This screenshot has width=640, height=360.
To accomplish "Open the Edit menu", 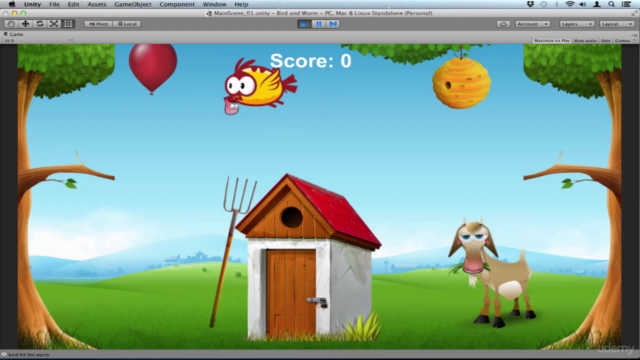I will tap(73, 4).
